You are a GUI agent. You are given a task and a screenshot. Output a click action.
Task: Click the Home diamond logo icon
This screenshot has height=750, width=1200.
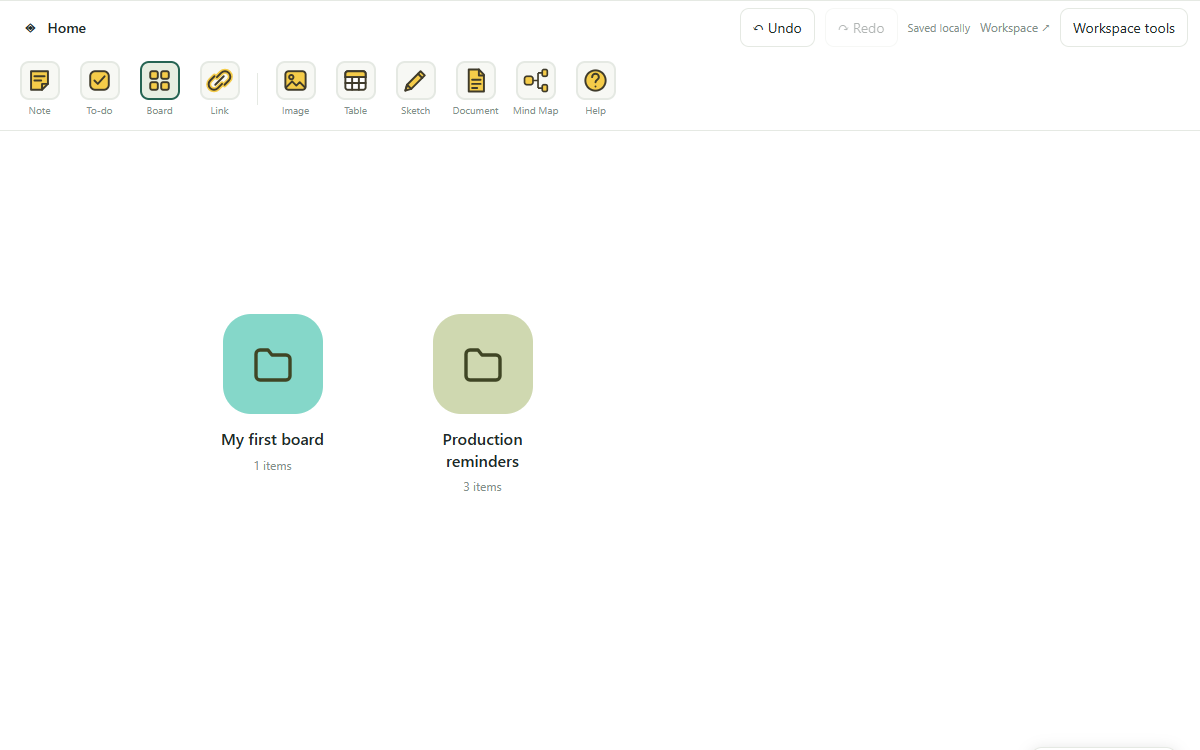click(30, 28)
